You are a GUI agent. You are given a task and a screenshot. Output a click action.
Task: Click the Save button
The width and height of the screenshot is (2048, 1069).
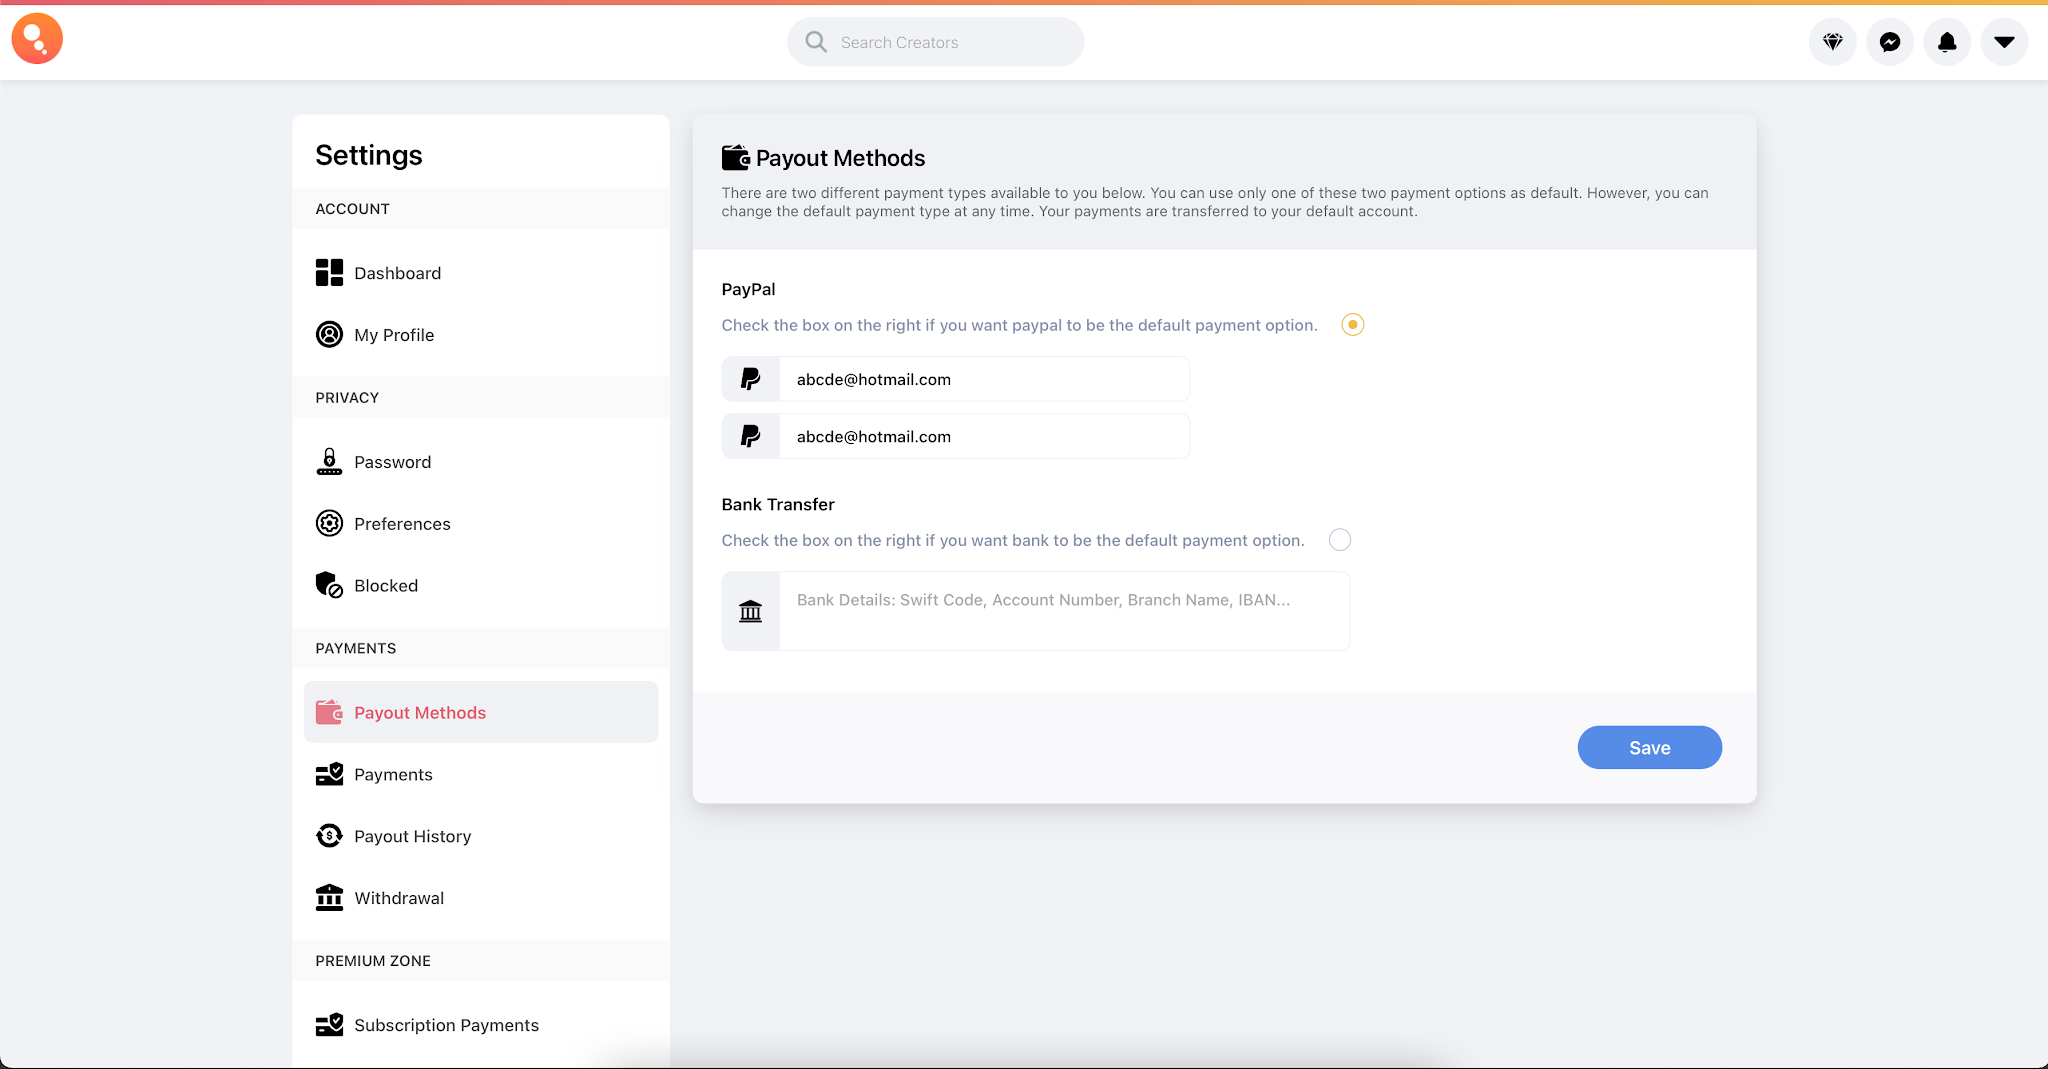click(1649, 747)
